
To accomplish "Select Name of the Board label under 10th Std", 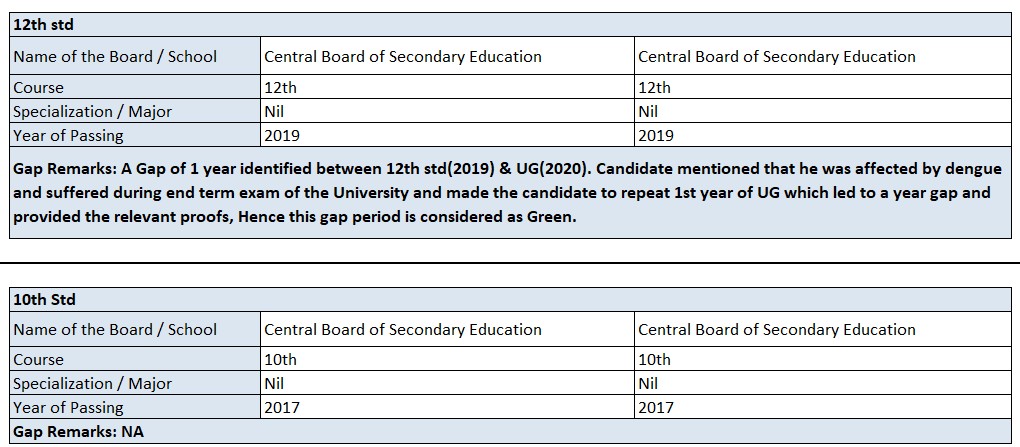I will [x=115, y=330].
